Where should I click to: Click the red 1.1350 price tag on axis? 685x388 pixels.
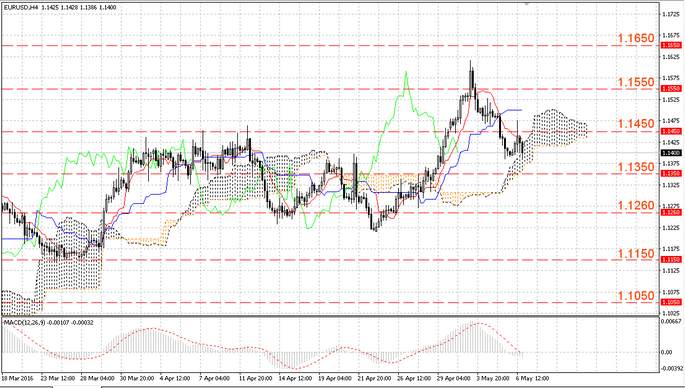[671, 173]
